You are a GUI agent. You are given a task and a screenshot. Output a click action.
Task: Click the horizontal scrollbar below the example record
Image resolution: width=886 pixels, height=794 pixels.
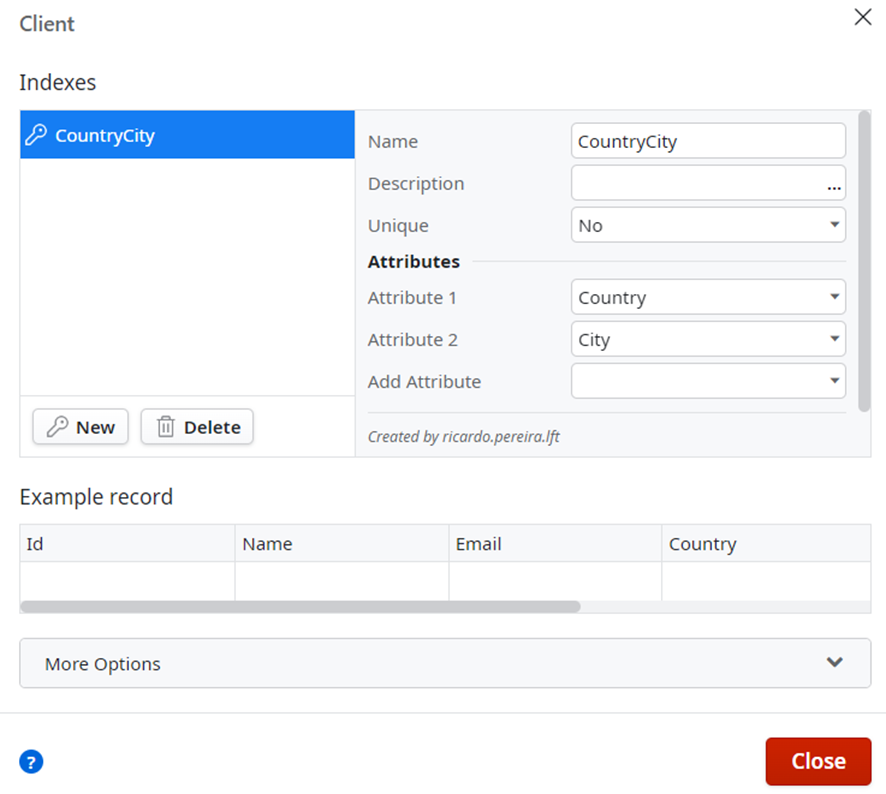coord(300,605)
